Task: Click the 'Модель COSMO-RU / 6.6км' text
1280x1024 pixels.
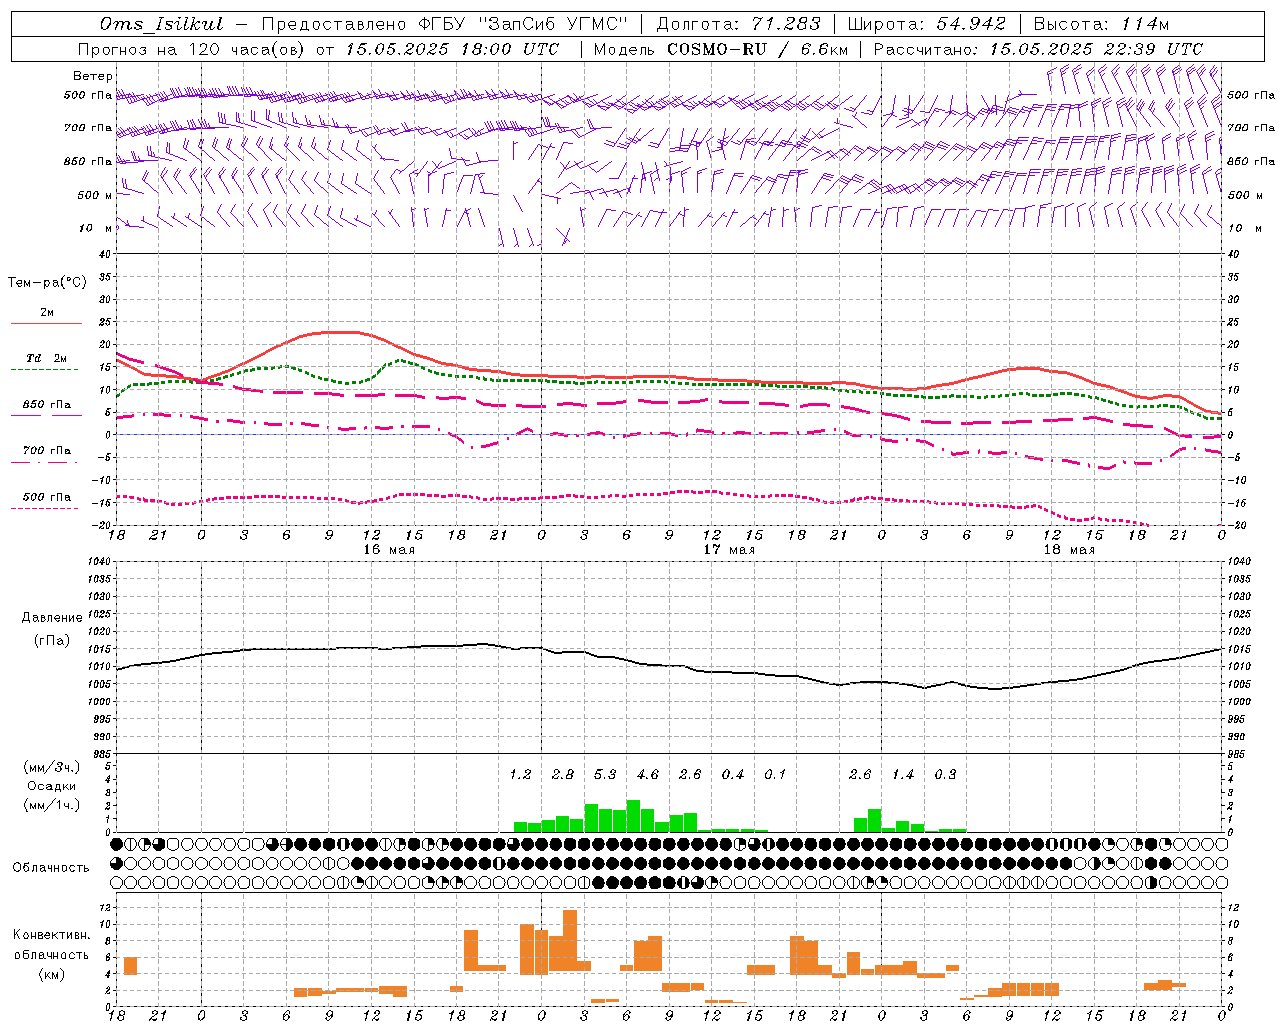Action: tap(720, 49)
